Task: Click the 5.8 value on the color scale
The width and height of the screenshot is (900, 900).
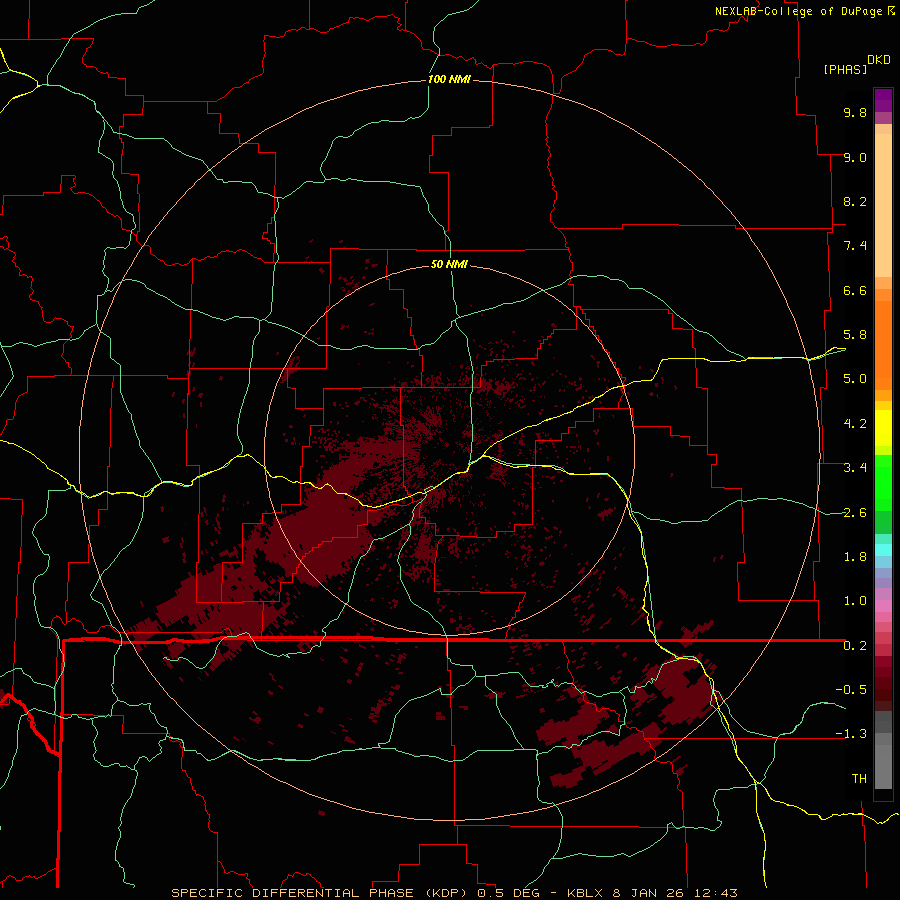Action: 855,335
